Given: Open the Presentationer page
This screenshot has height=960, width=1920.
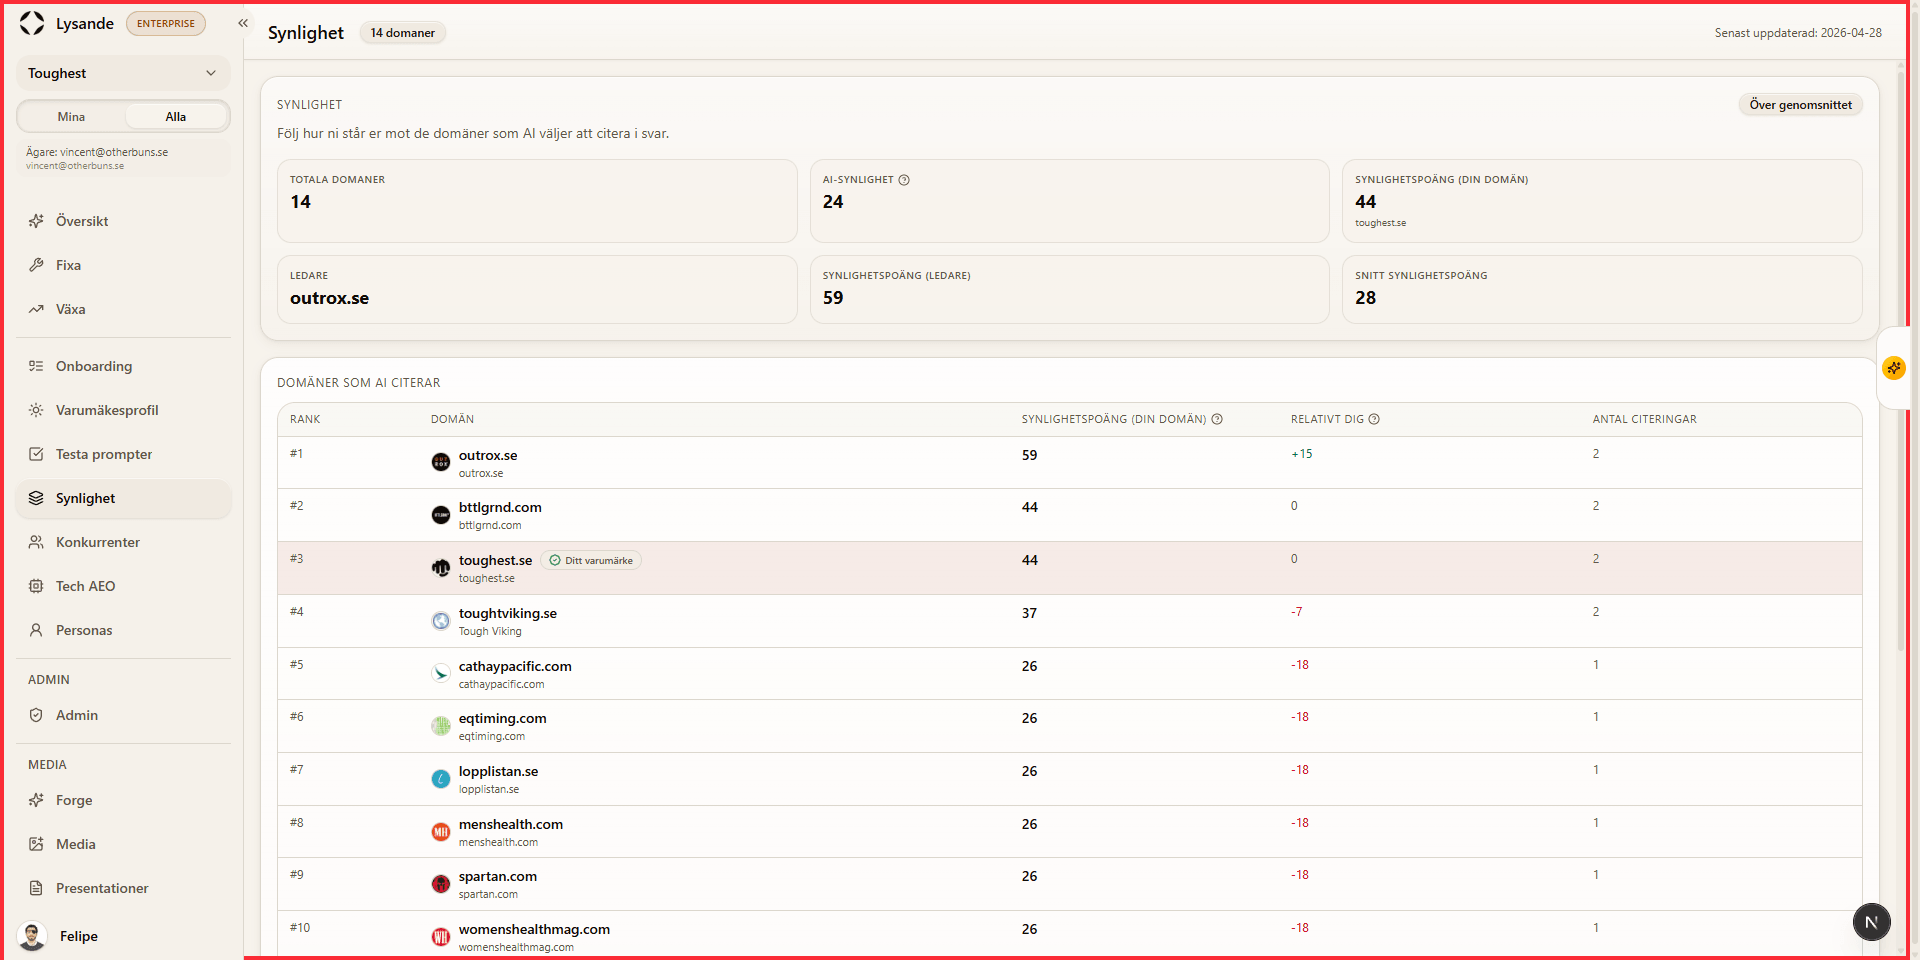Looking at the screenshot, I should 123,888.
